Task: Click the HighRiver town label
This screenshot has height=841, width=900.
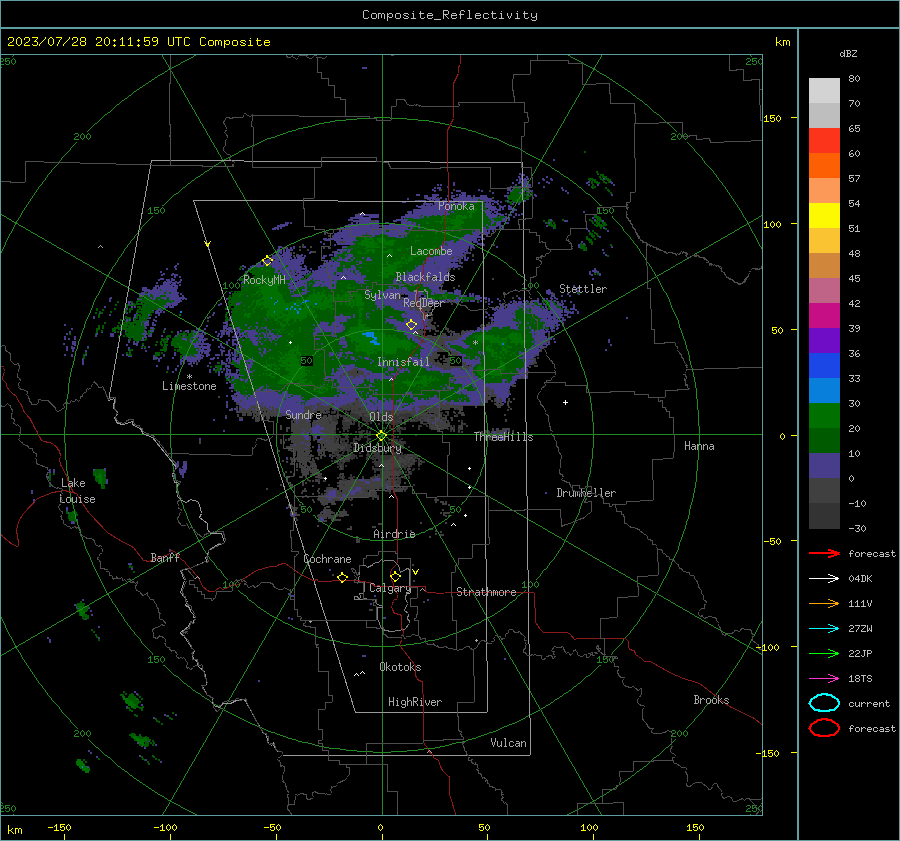Action: 415,702
